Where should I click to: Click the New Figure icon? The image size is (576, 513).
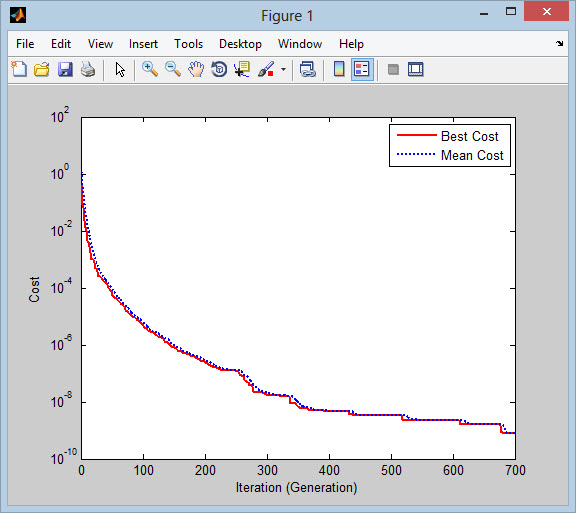19,69
